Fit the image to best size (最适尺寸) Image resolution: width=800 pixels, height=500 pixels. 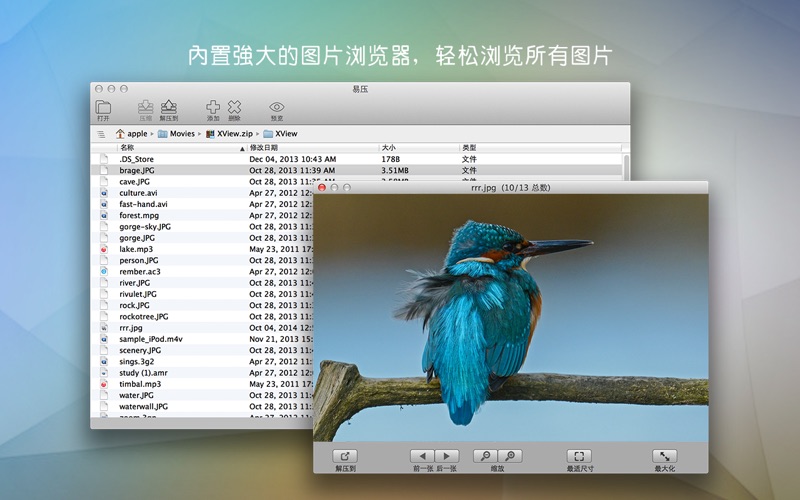[x=579, y=456]
